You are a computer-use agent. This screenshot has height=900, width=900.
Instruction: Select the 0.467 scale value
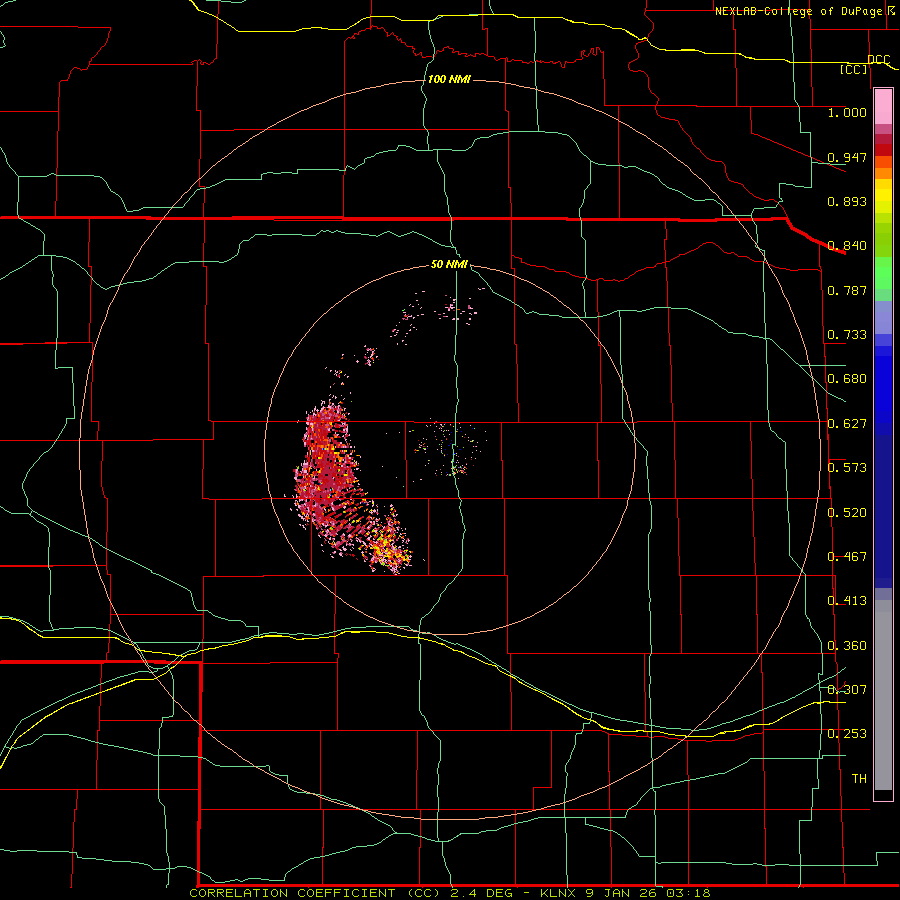coord(847,557)
